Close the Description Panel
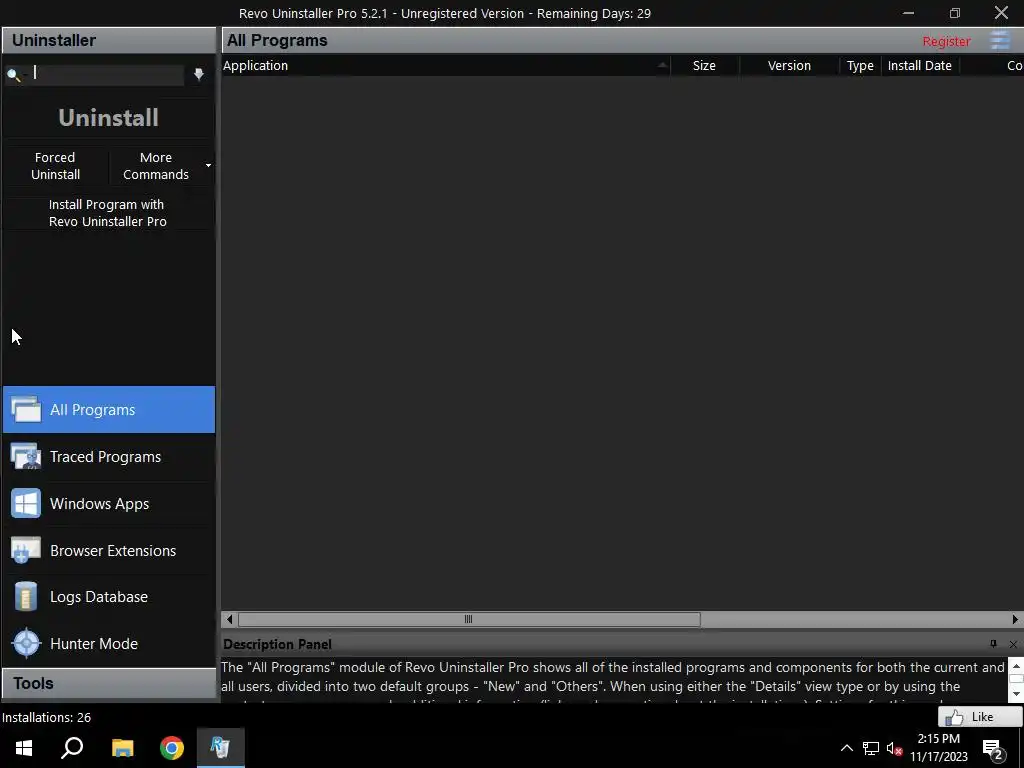Viewport: 1024px width, 768px height. (1013, 645)
